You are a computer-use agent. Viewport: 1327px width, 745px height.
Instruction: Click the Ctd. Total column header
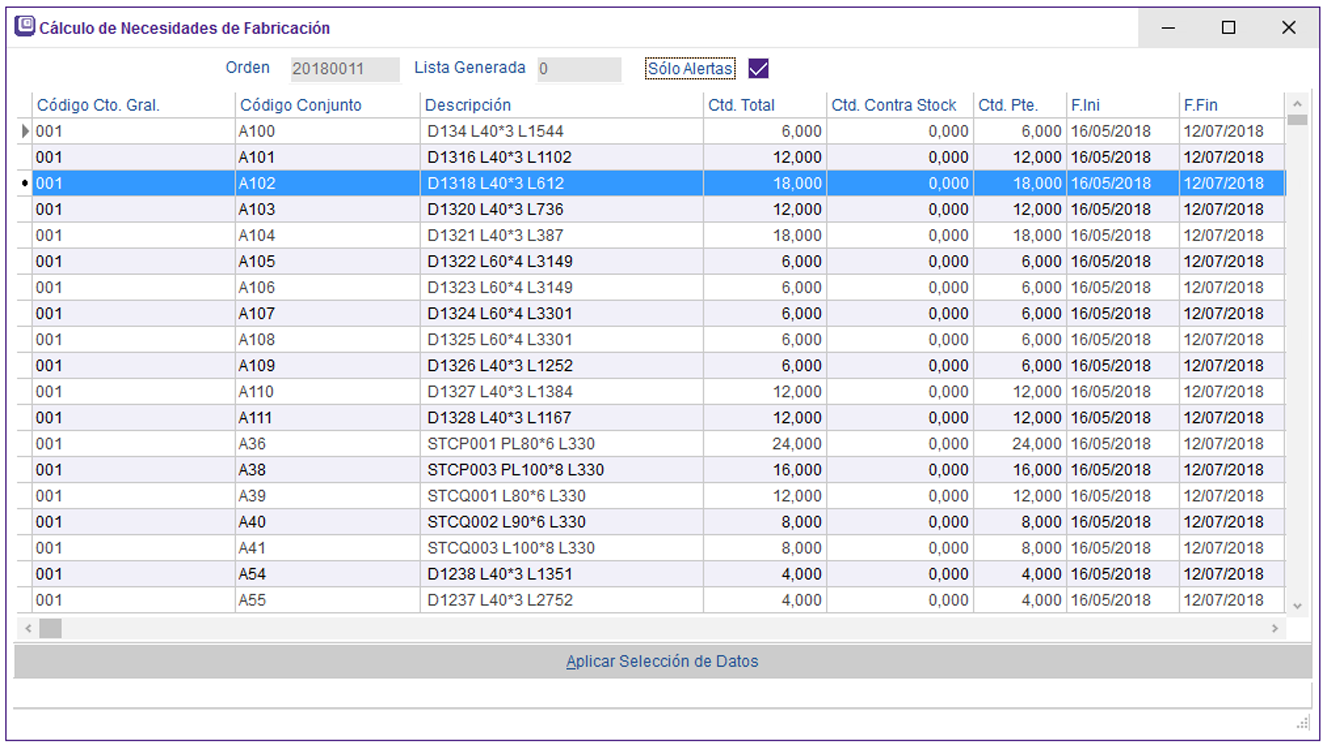741,105
